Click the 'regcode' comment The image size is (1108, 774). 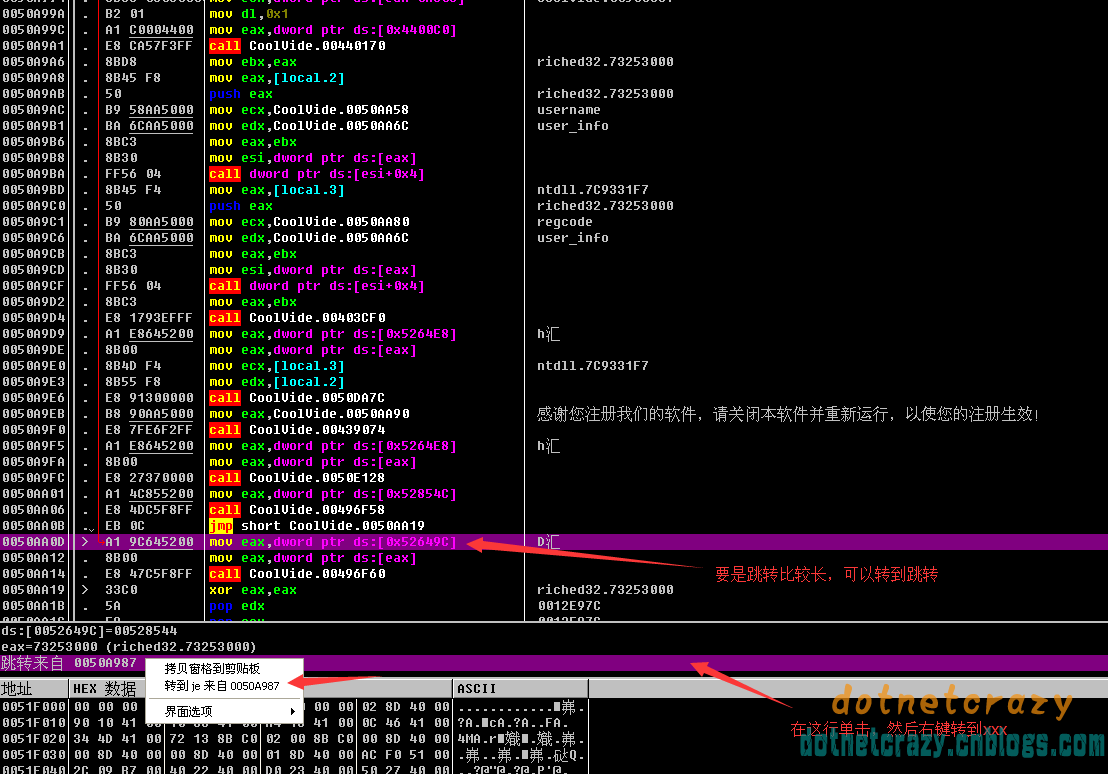565,222
